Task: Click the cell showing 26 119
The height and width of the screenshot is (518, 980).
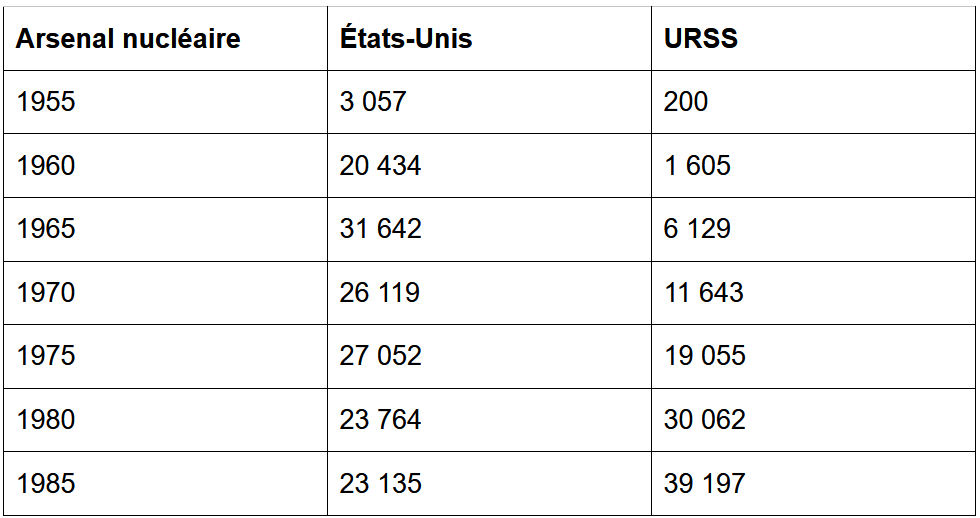Action: (x=489, y=293)
